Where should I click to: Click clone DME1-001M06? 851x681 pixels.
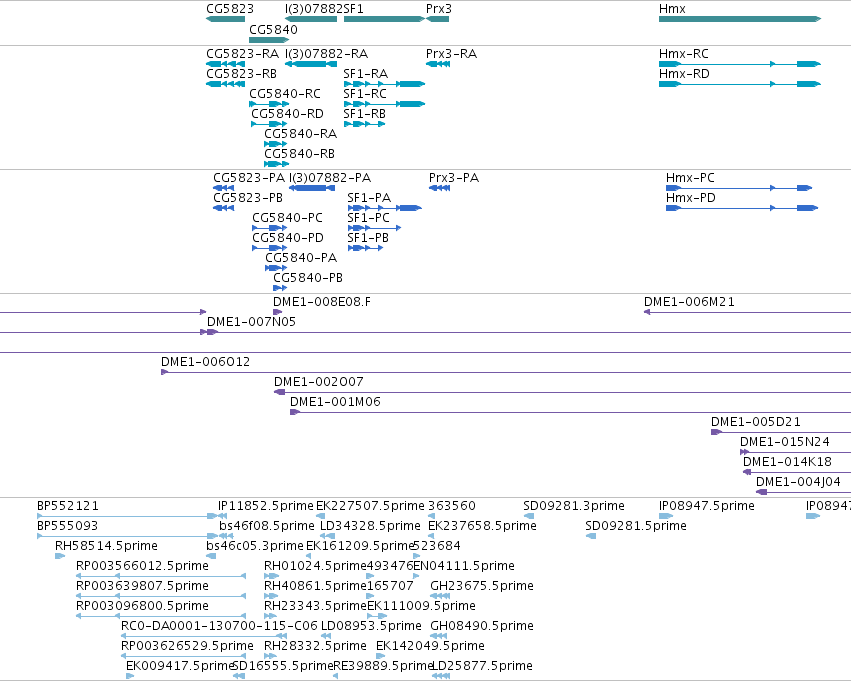570,412
